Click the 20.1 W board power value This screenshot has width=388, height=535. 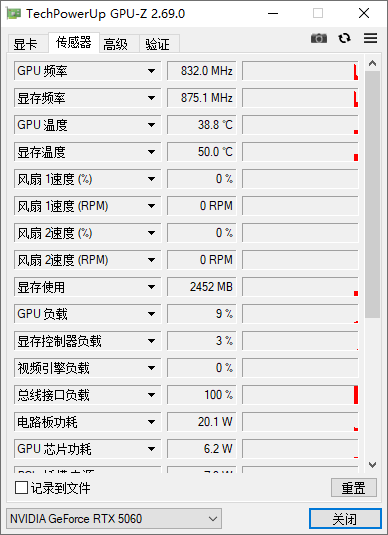201,422
